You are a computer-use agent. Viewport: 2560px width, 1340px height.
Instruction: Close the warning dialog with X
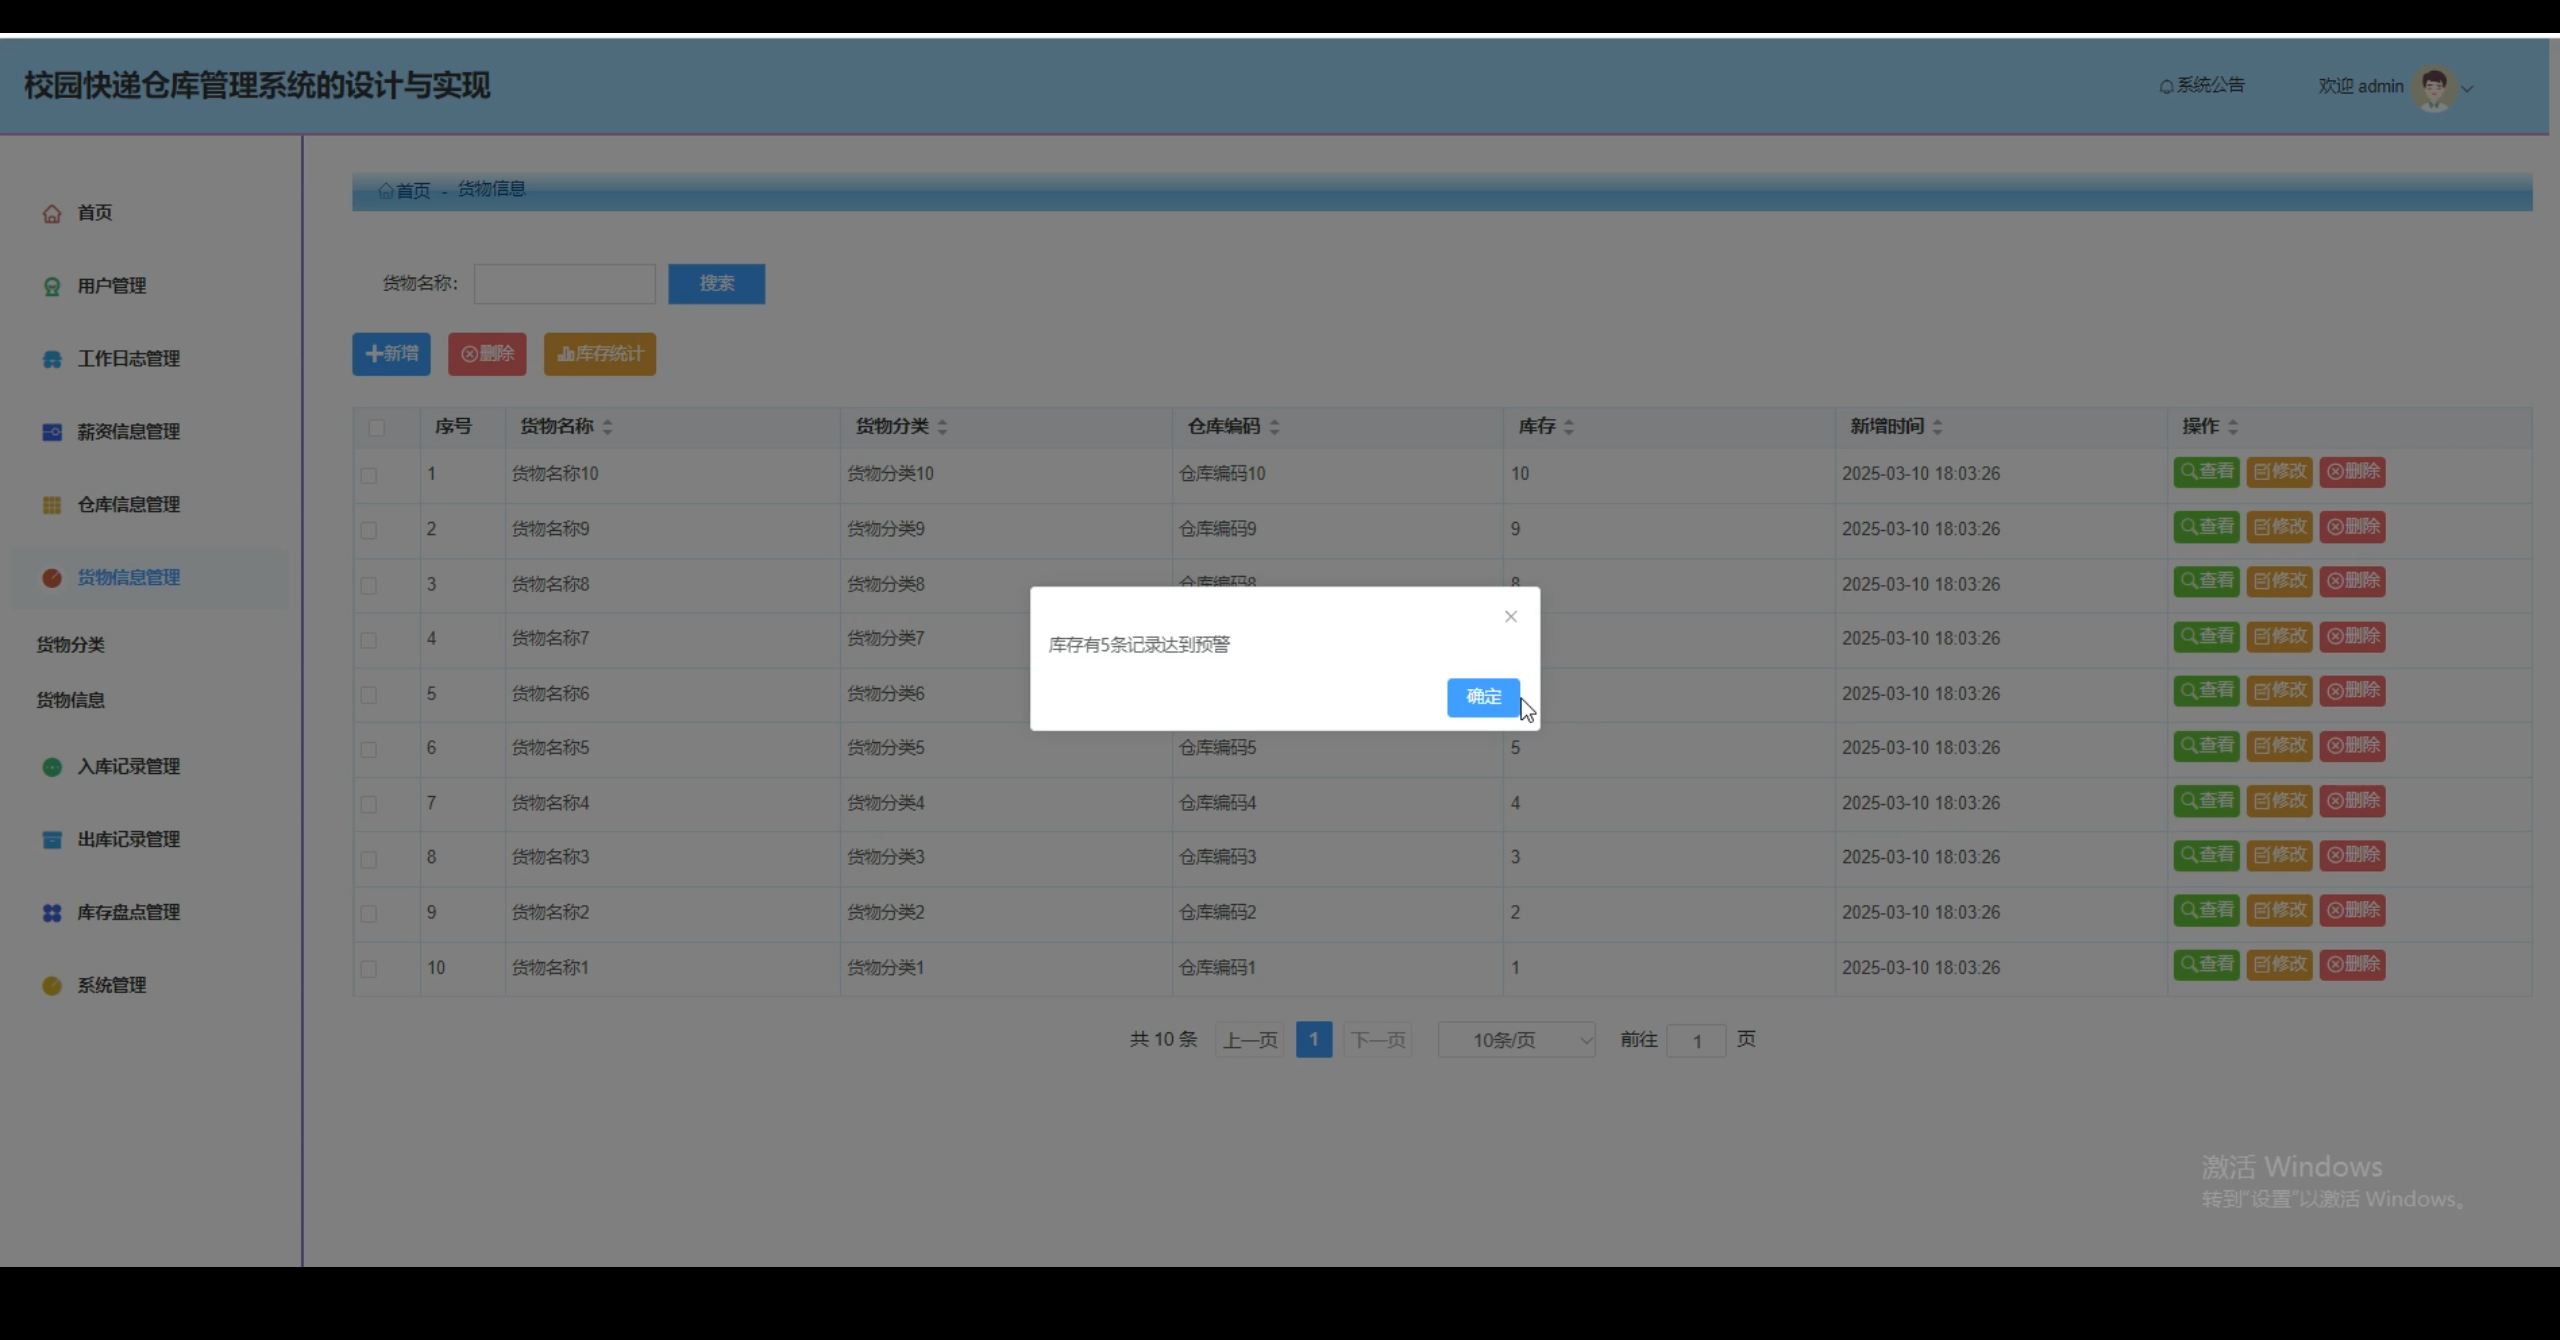pyautogui.click(x=1510, y=616)
